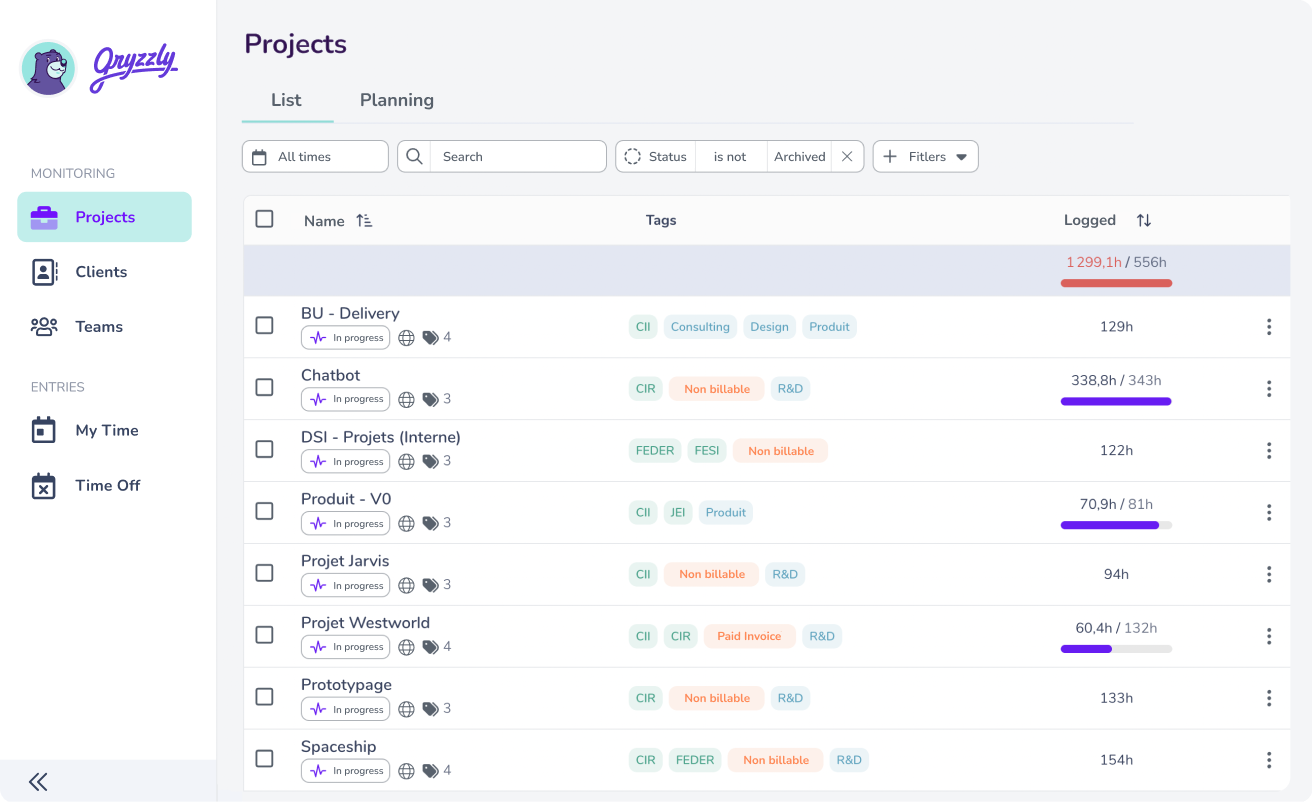Select the Prototypage row checkbox
The height and width of the screenshot is (802, 1312).
click(264, 697)
